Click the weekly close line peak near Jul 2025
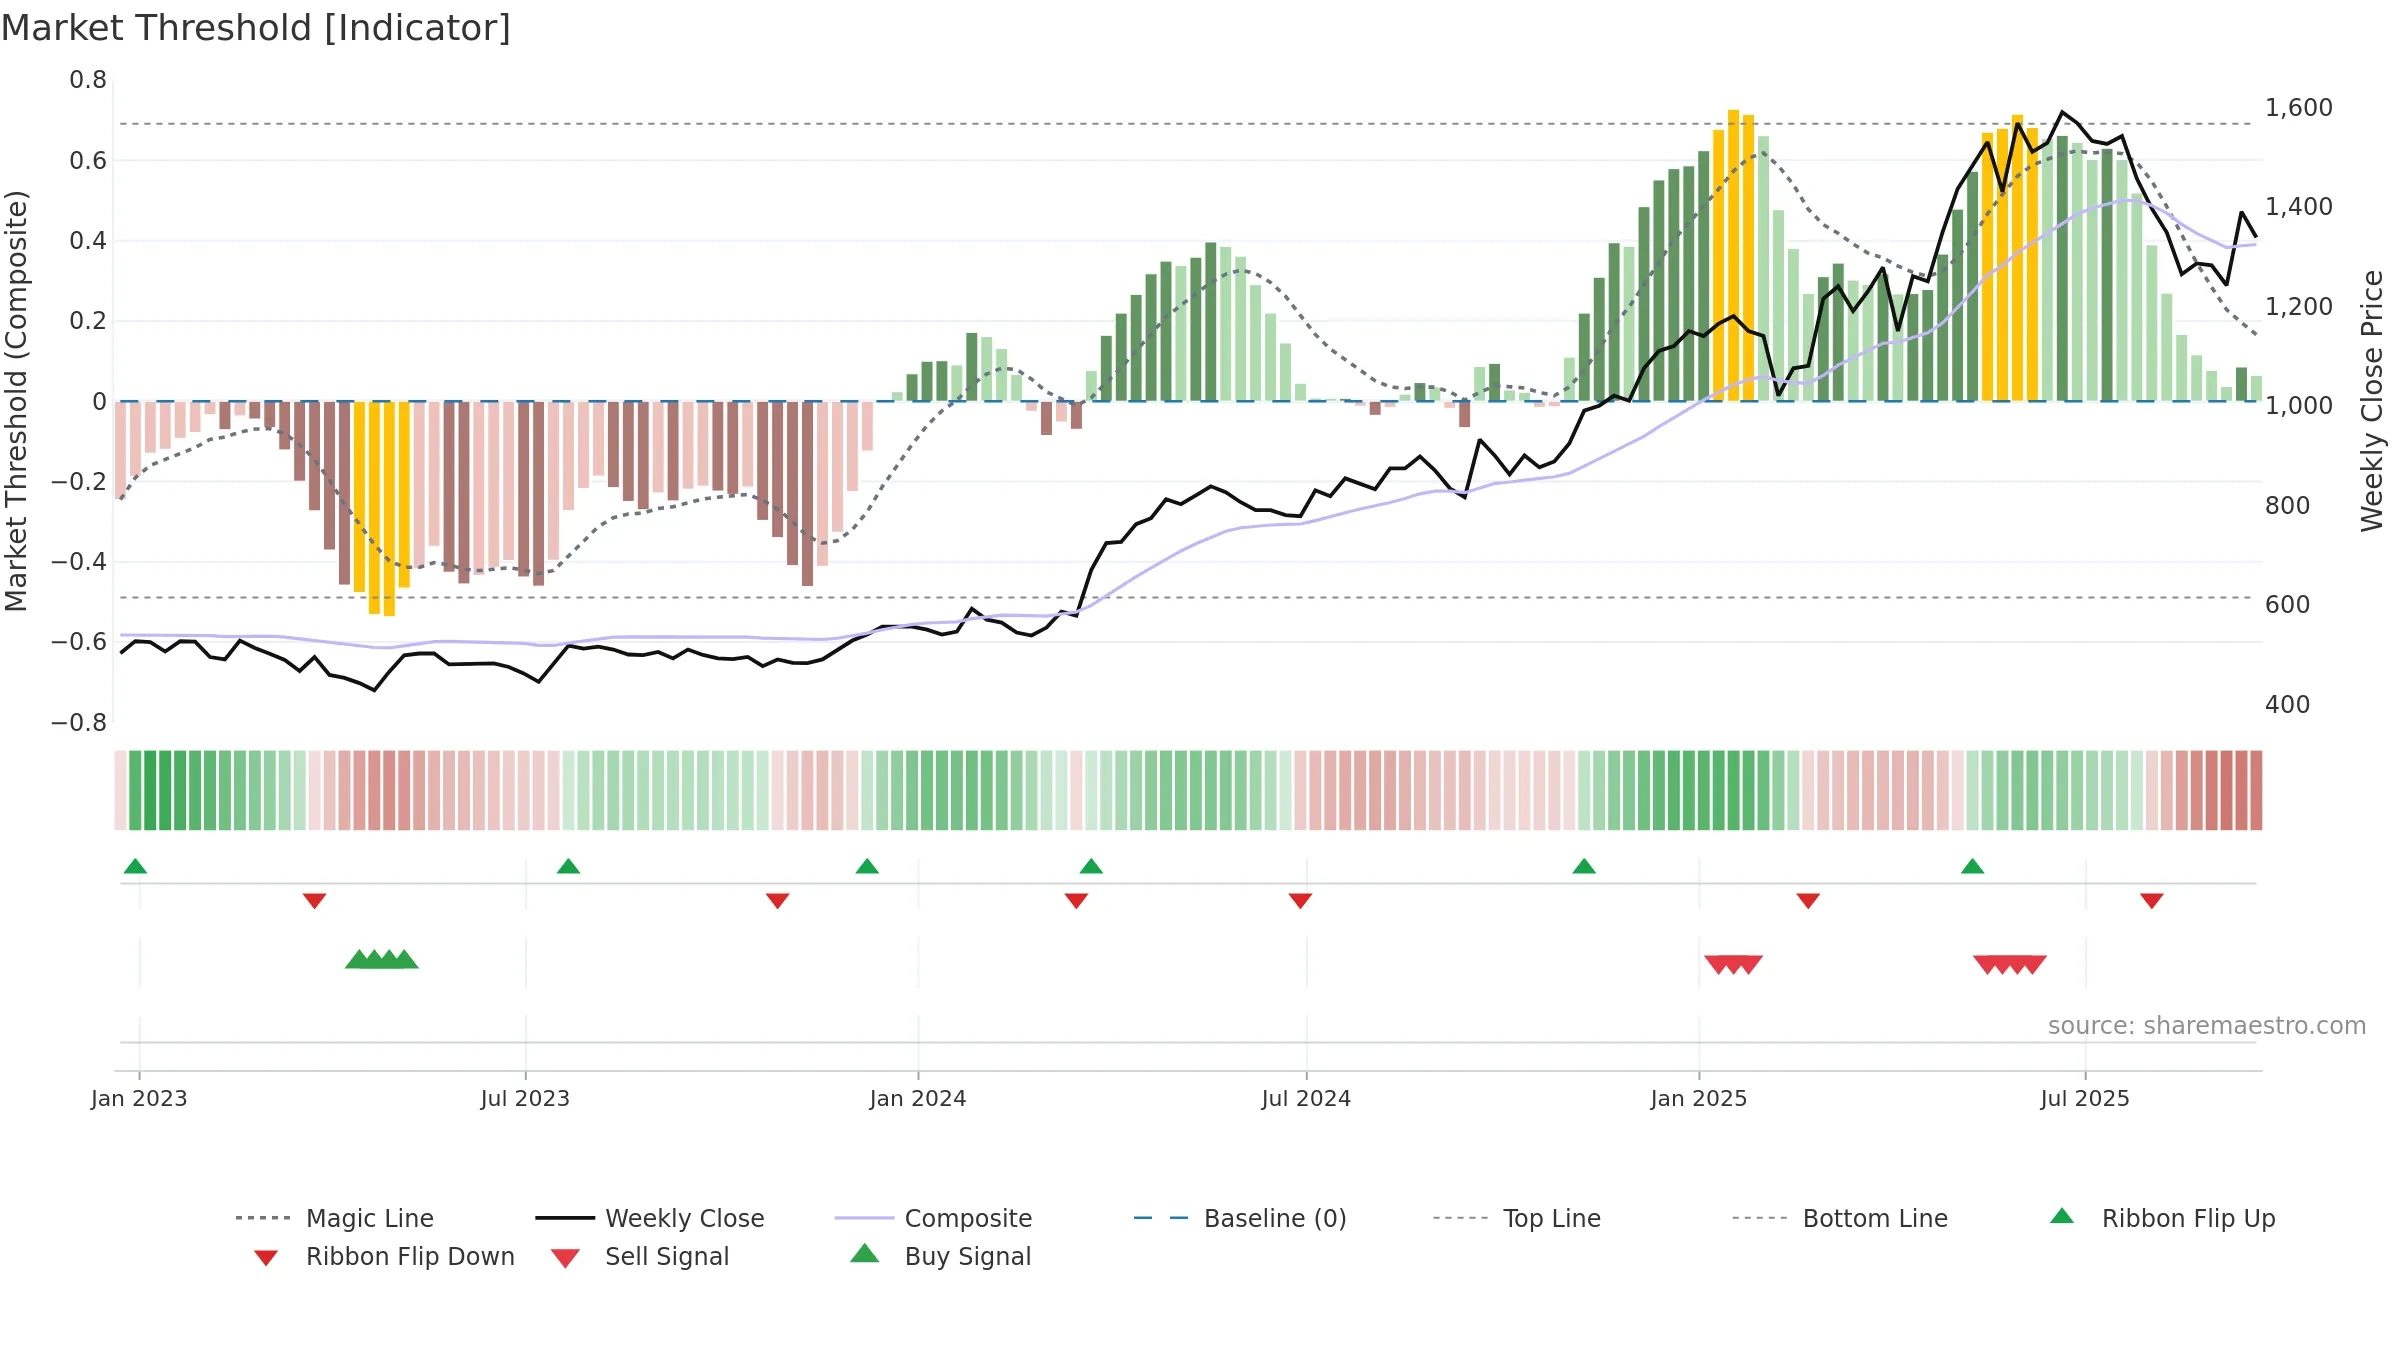Viewport: 2400px width, 1350px height. pyautogui.click(x=2062, y=112)
